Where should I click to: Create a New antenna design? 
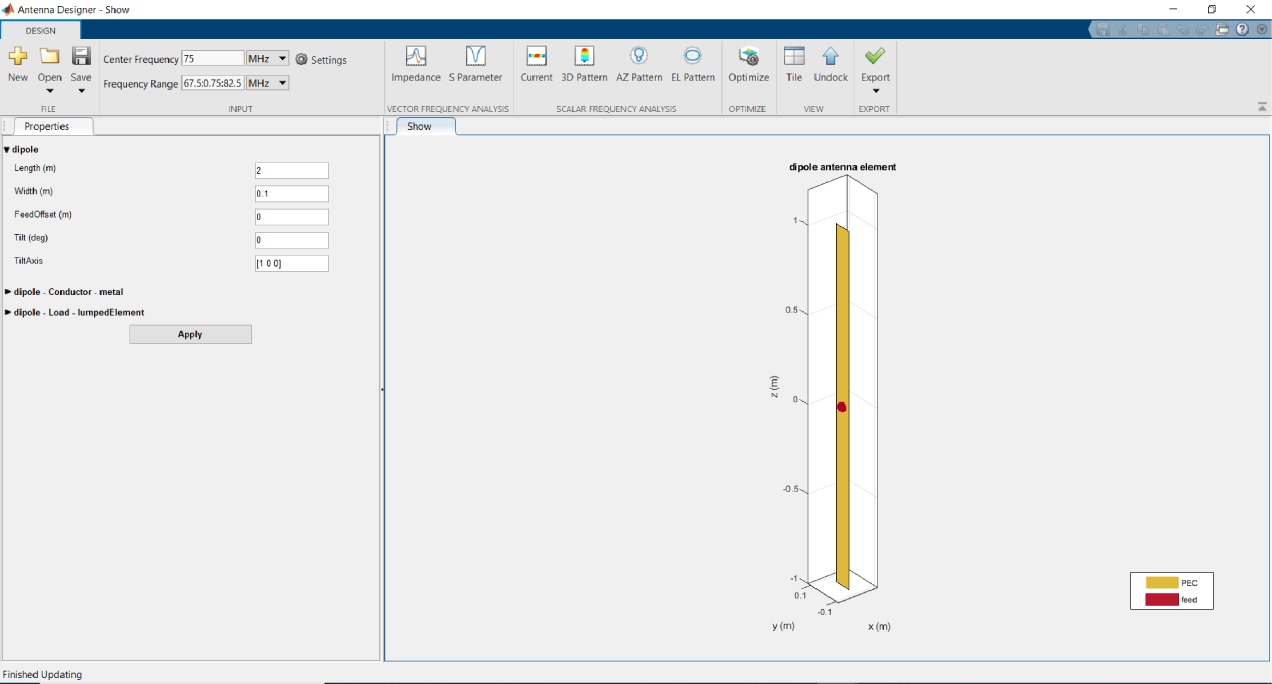pyautogui.click(x=18, y=64)
